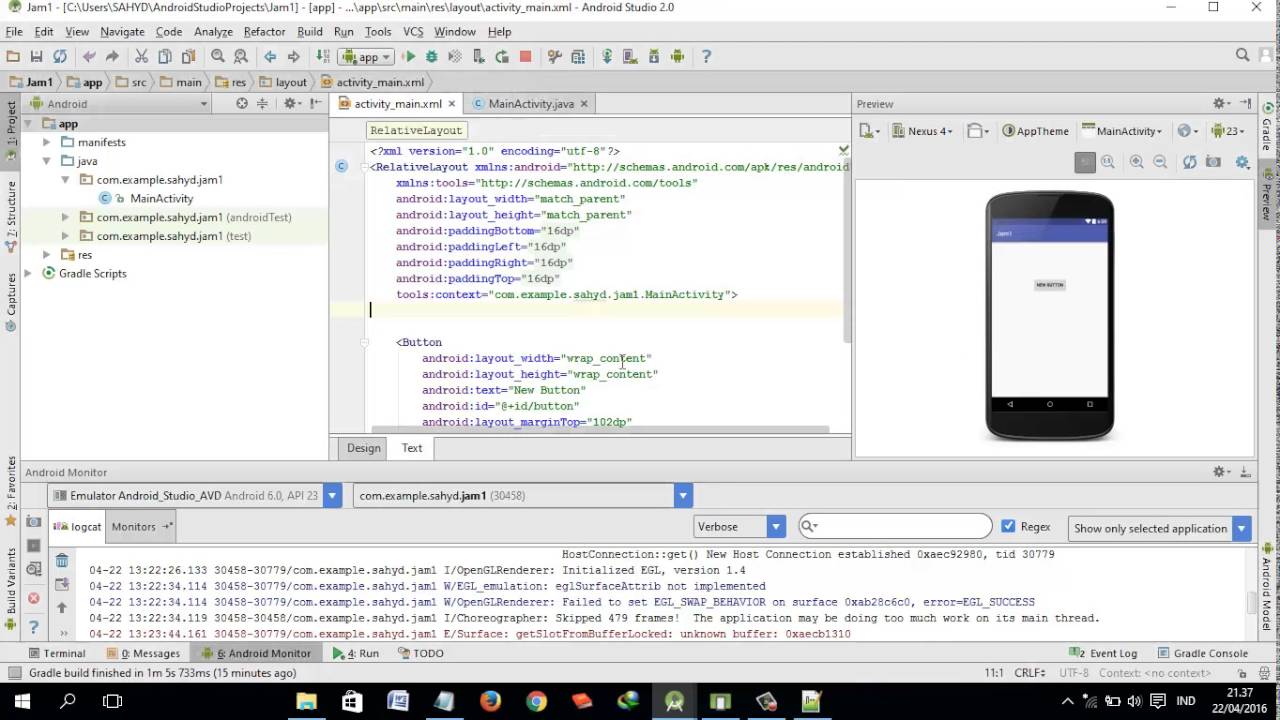Viewport: 1280px width, 720px height.
Task: Open the Refactor menu
Action: [x=264, y=32]
